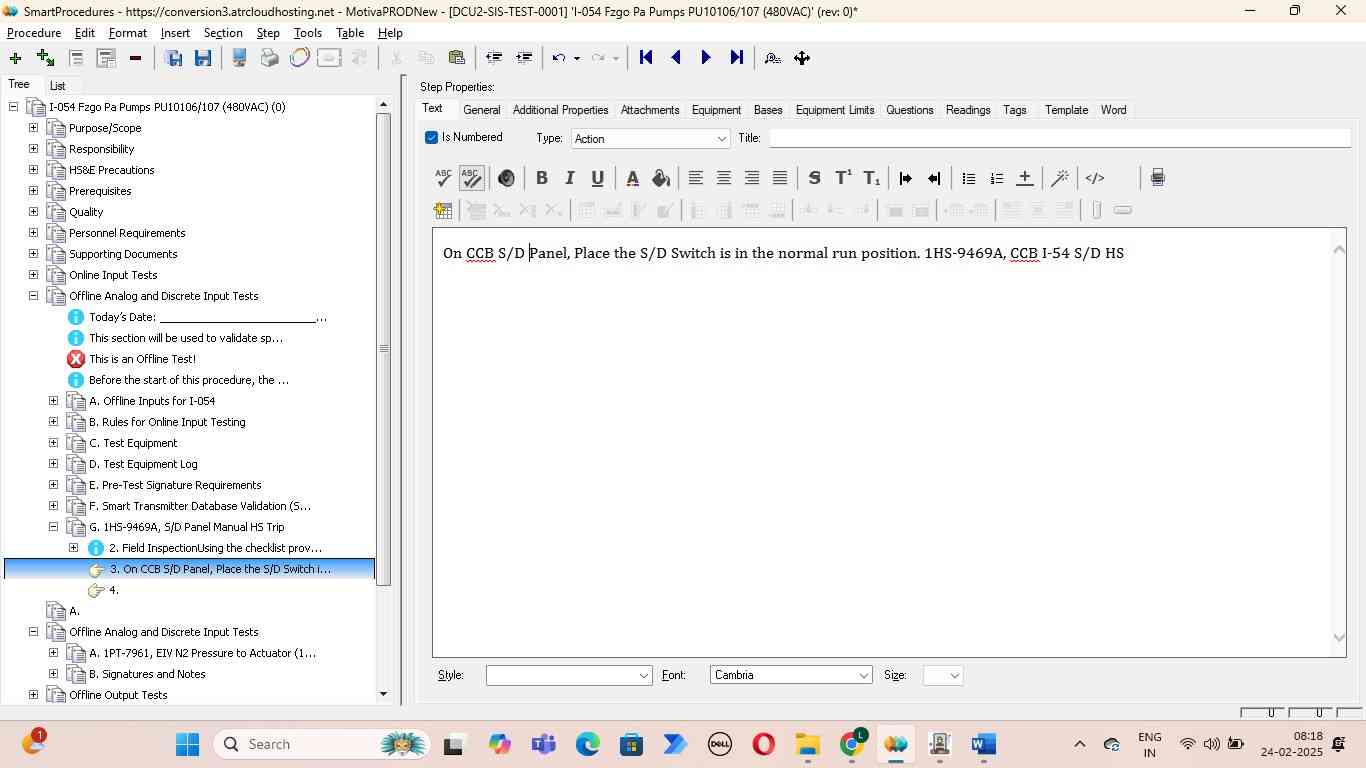The width and height of the screenshot is (1366, 768).
Task: Click the red minus delete step icon
Action: tap(135, 58)
